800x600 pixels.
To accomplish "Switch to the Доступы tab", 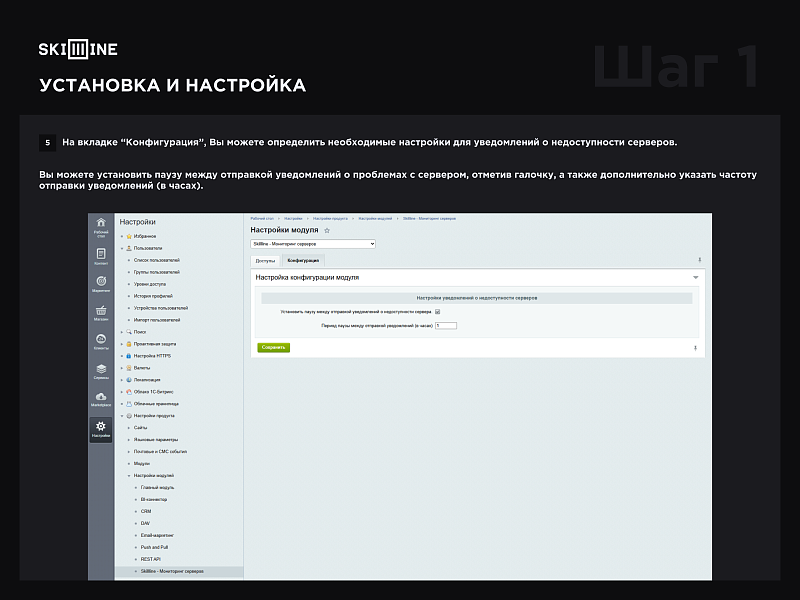I will pos(265,260).
